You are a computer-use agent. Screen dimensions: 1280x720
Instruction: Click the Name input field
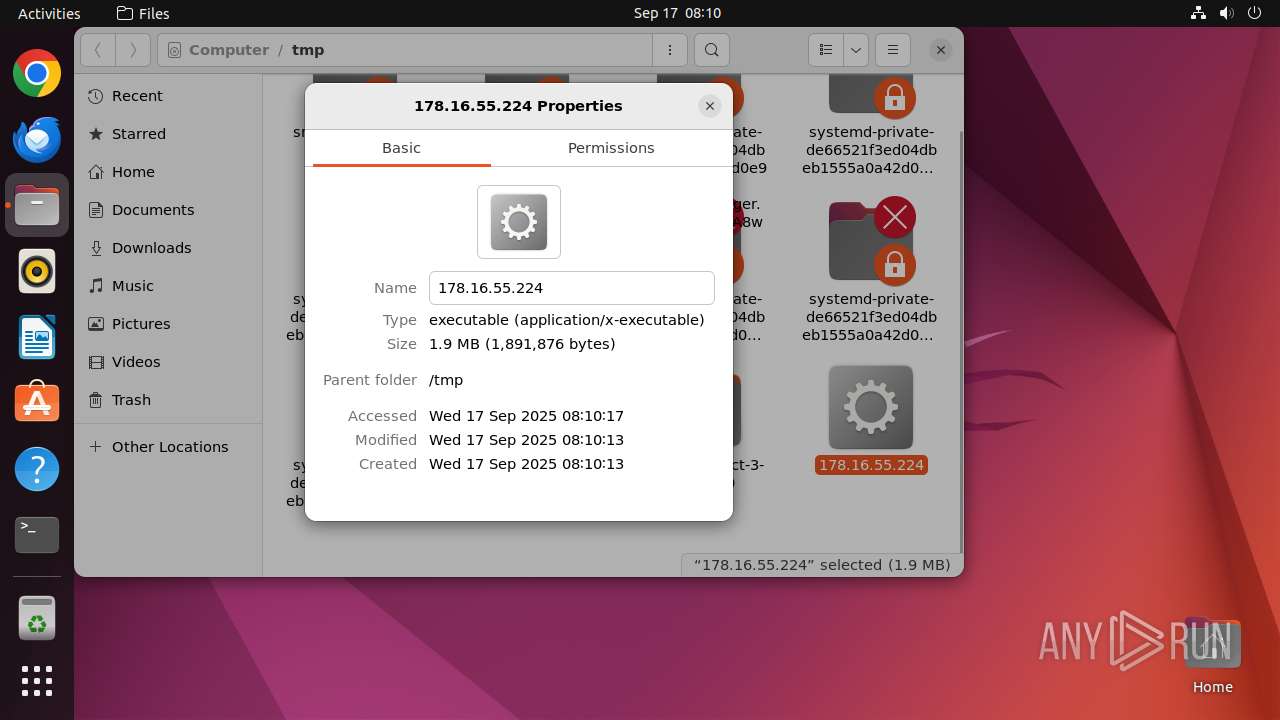pos(572,288)
